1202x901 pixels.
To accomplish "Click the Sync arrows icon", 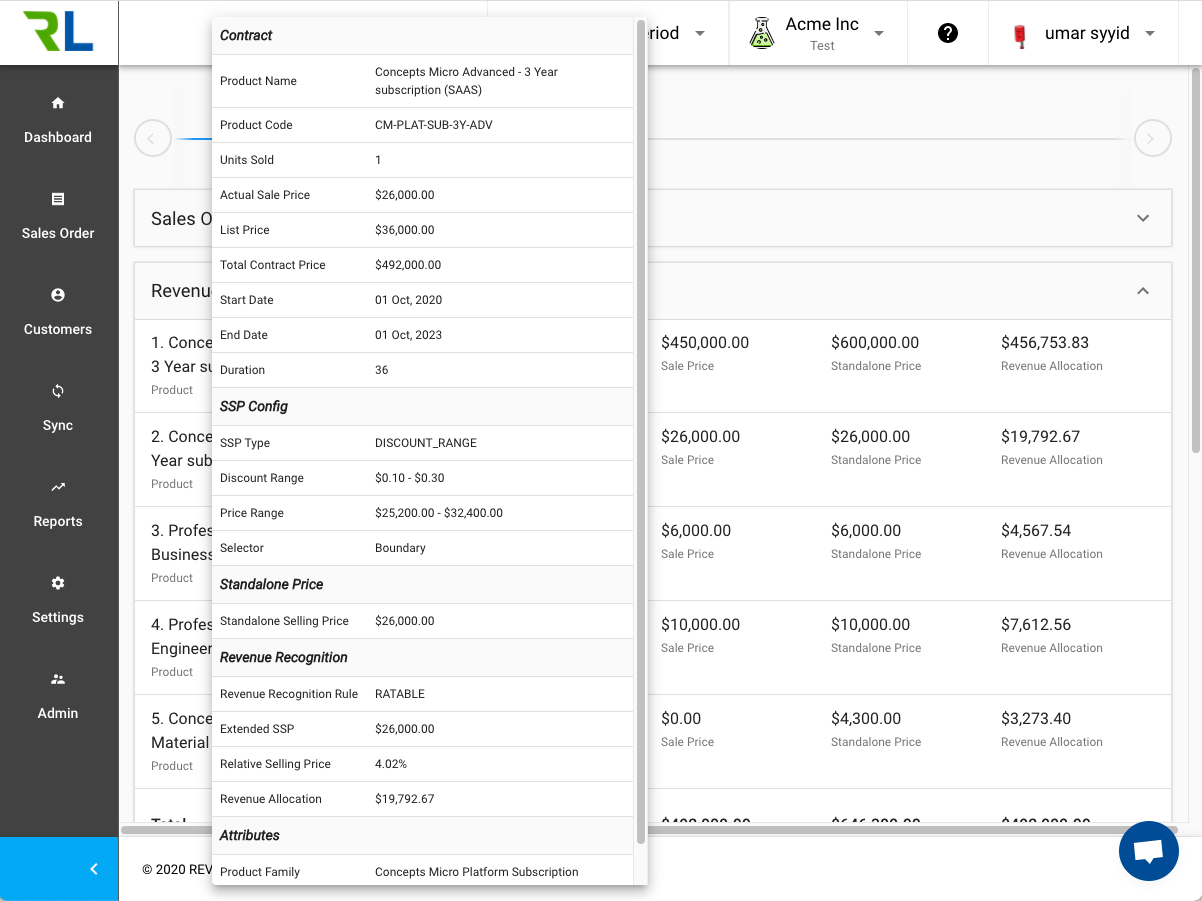I will click(58, 391).
